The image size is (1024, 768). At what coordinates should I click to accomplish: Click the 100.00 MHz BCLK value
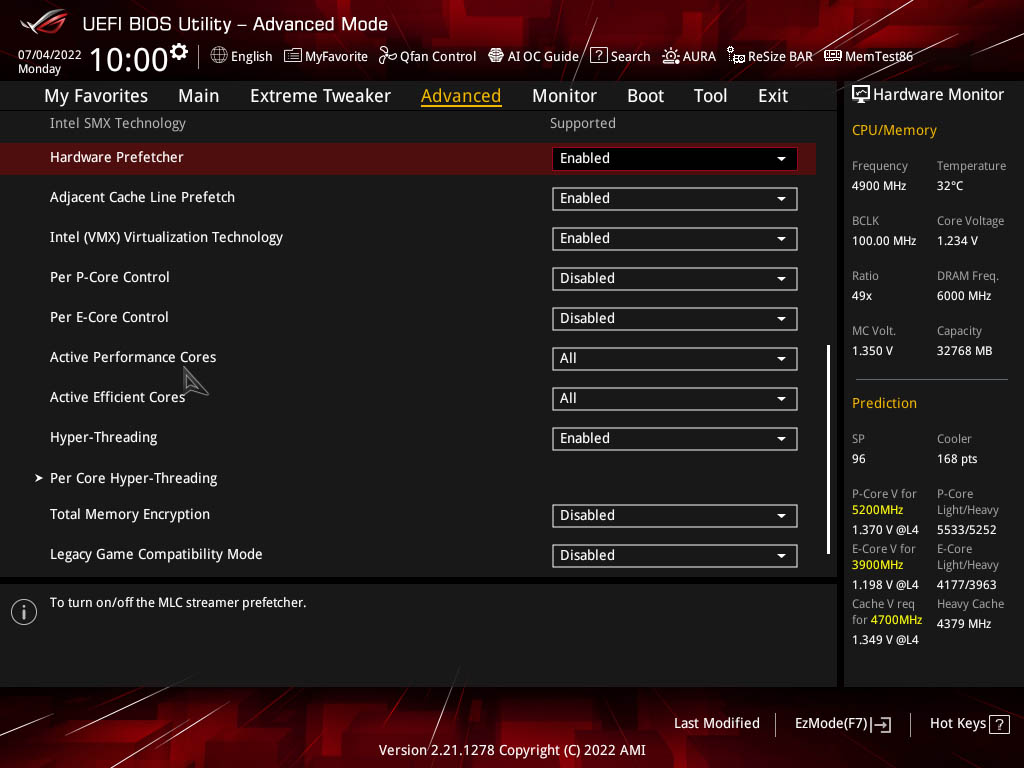[884, 241]
